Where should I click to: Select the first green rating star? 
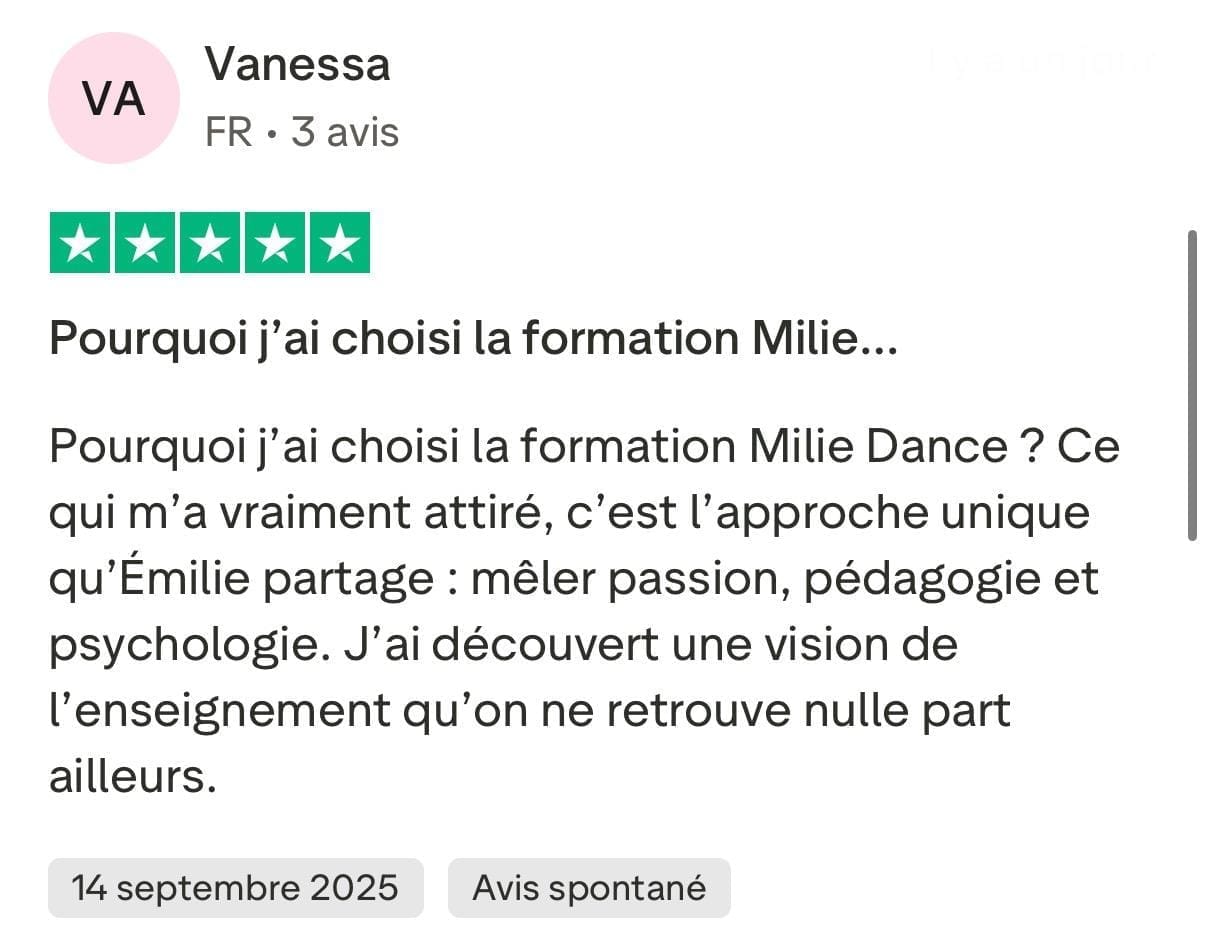click(x=80, y=243)
